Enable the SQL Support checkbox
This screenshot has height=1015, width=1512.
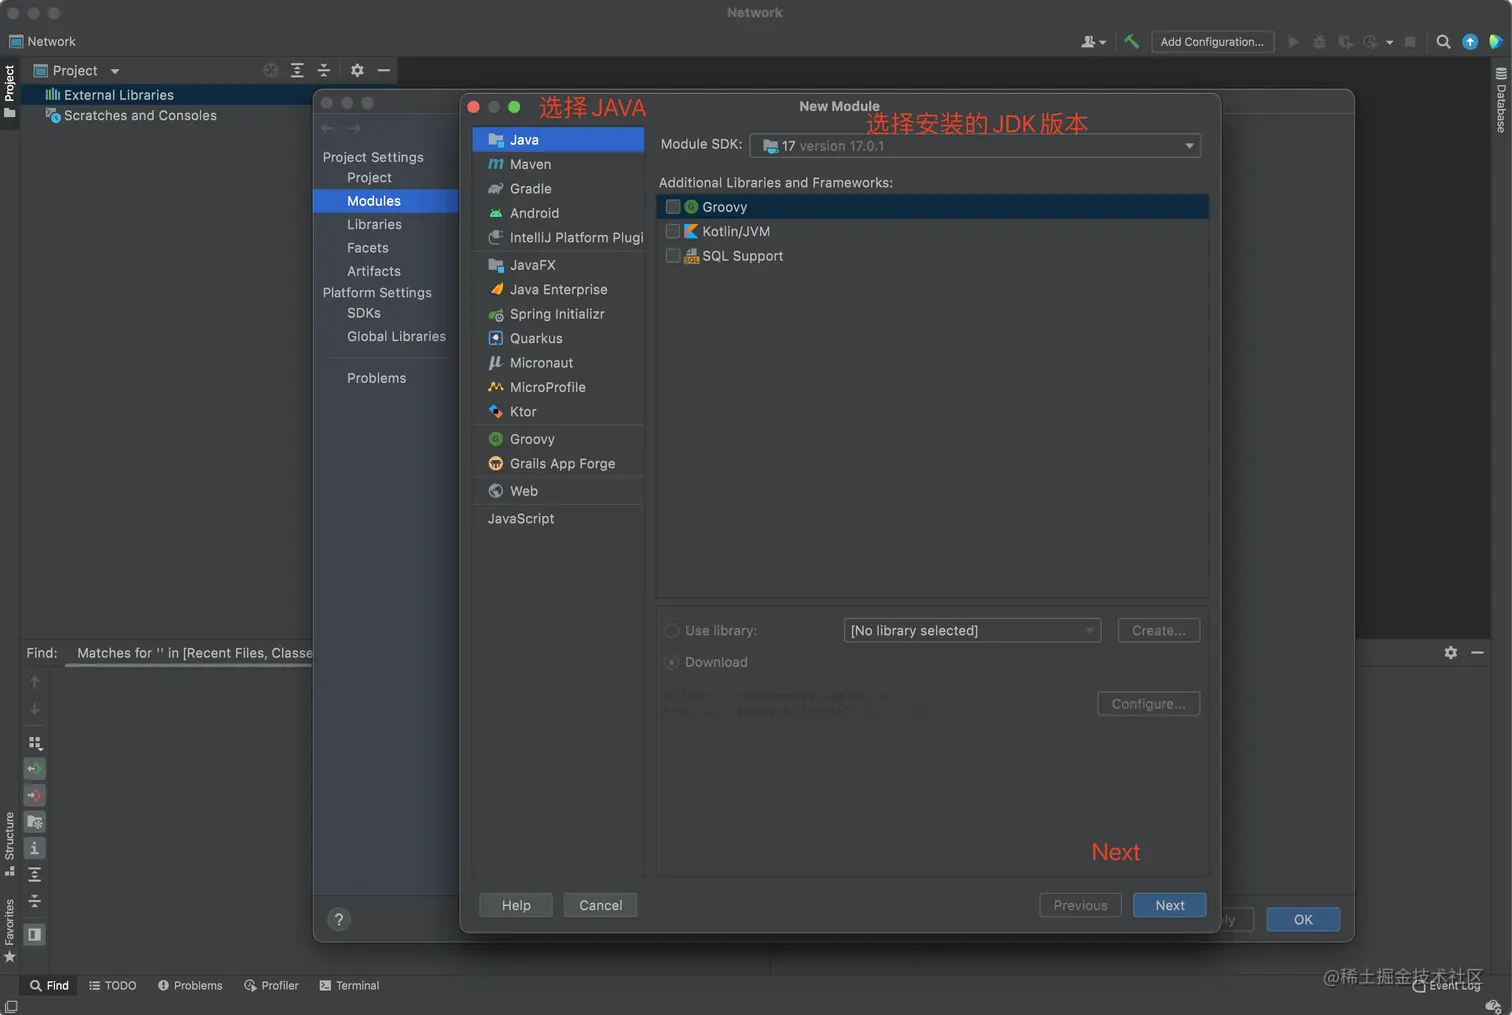point(673,256)
